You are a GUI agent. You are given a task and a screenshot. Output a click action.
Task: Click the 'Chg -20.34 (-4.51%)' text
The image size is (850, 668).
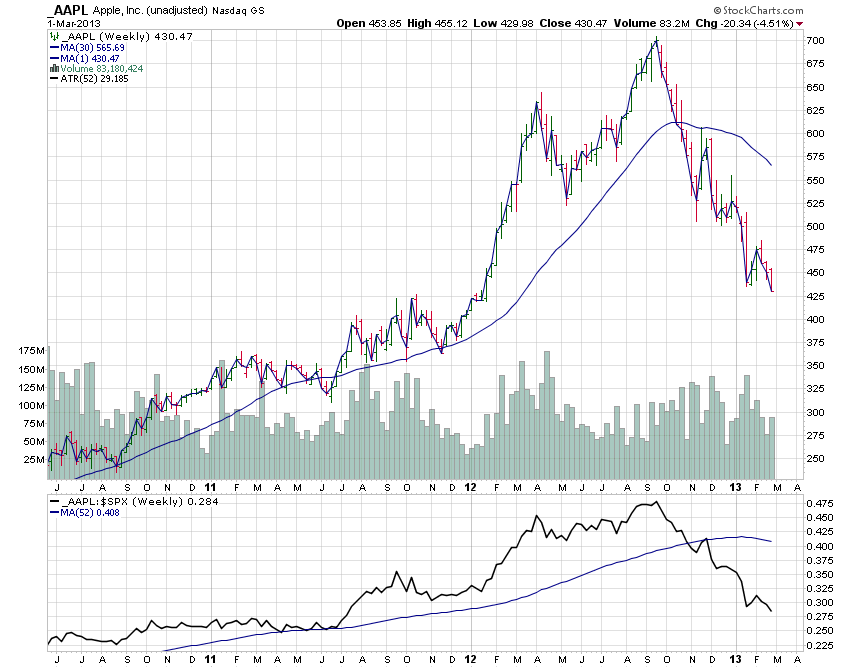pos(744,23)
